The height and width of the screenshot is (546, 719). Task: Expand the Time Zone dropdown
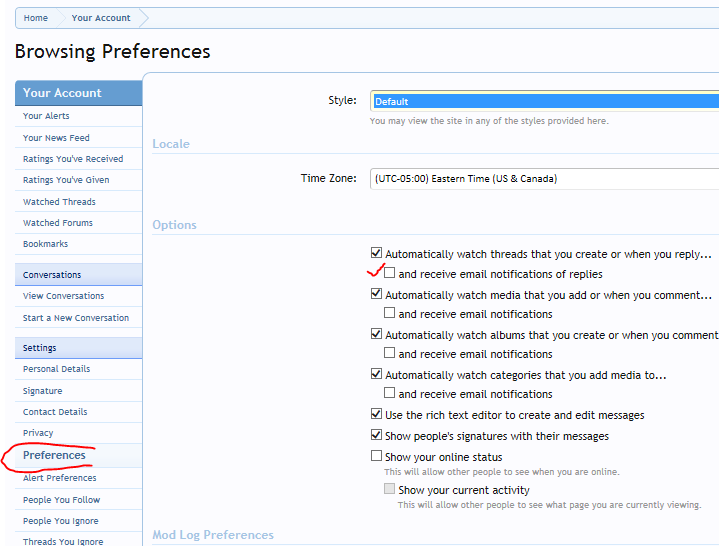[544, 178]
